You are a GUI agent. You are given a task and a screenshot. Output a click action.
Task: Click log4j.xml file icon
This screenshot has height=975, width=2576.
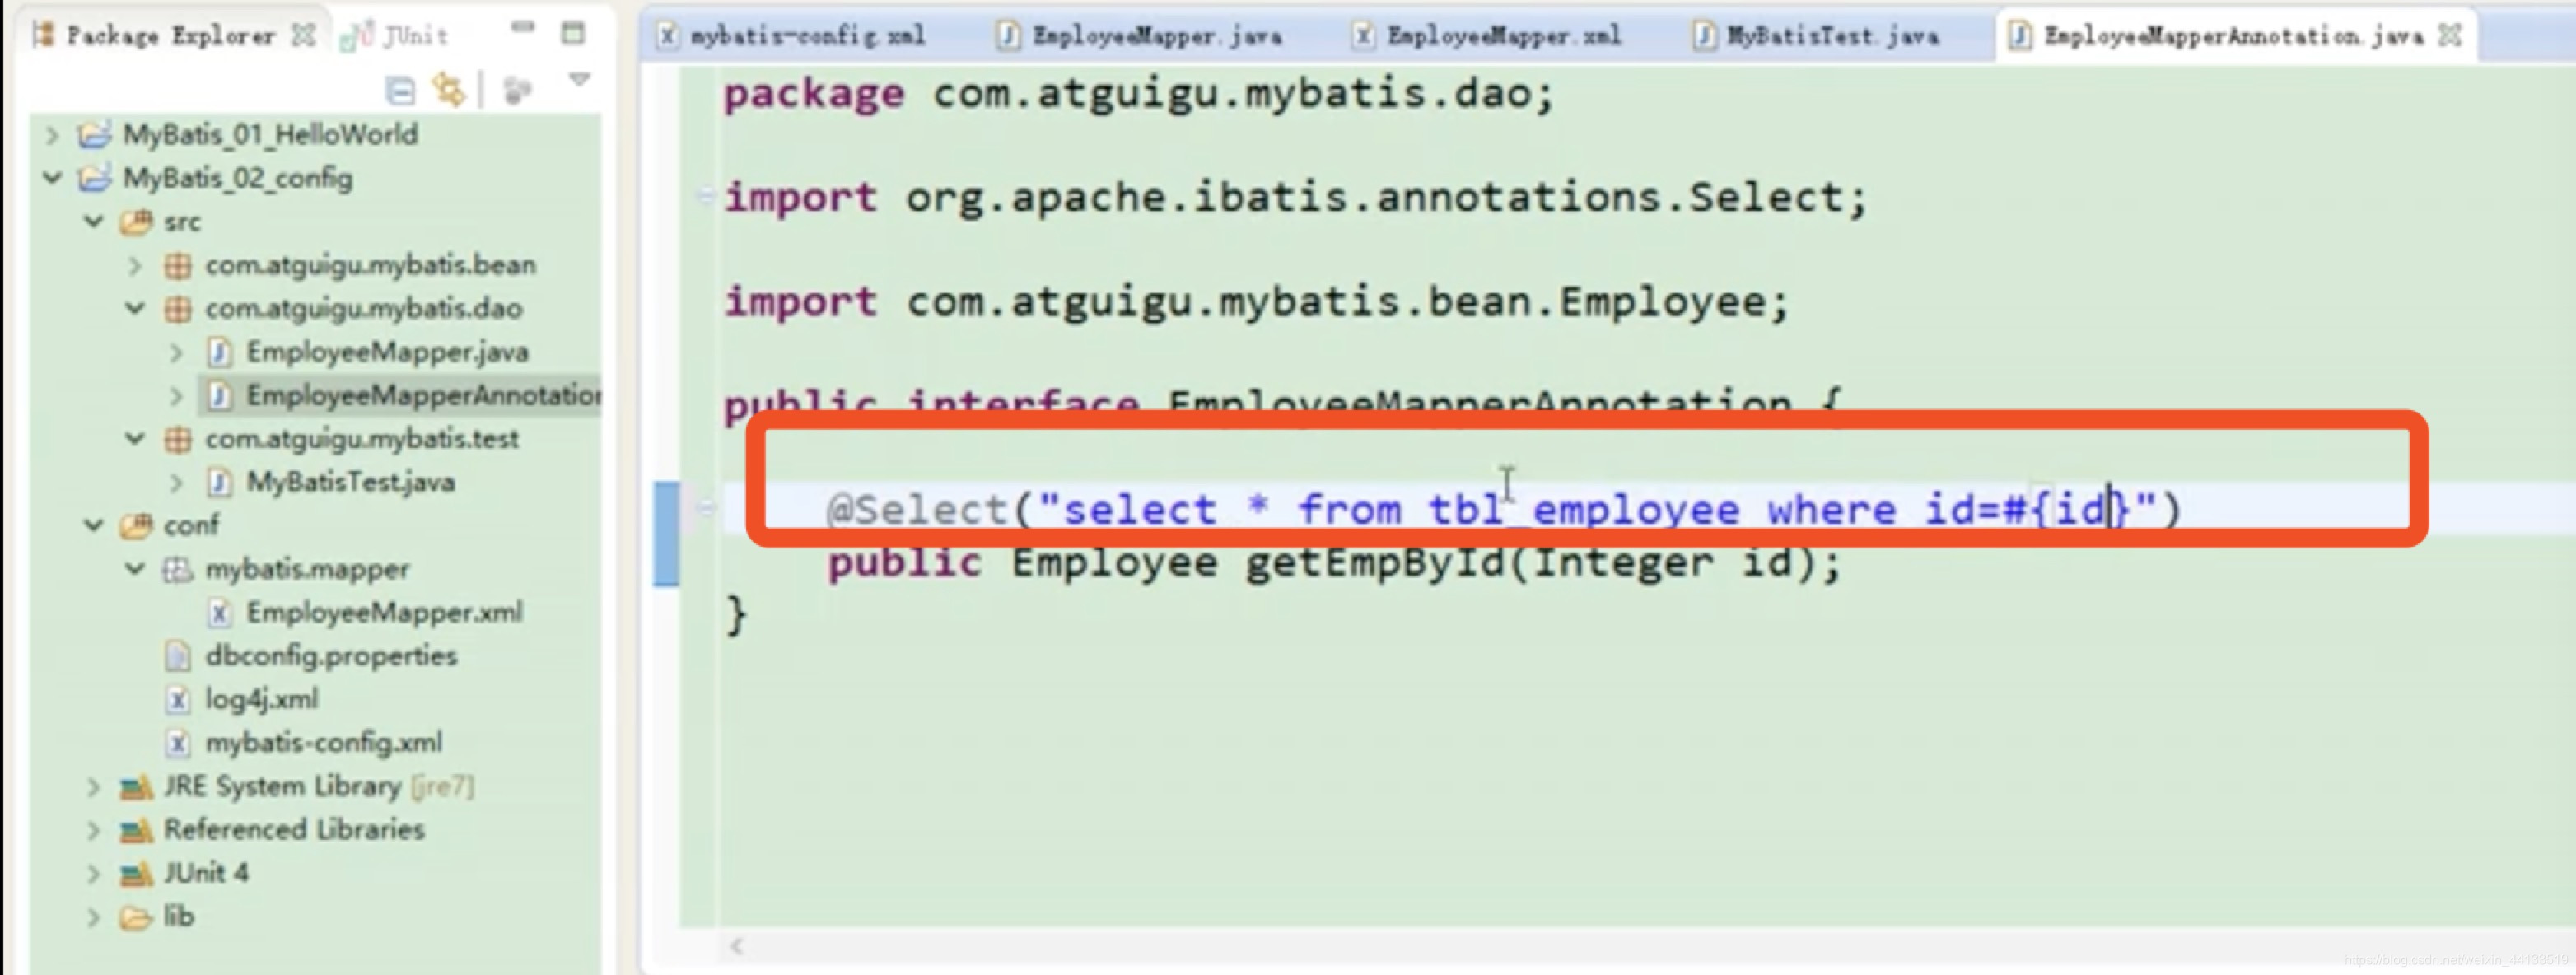pyautogui.click(x=177, y=699)
